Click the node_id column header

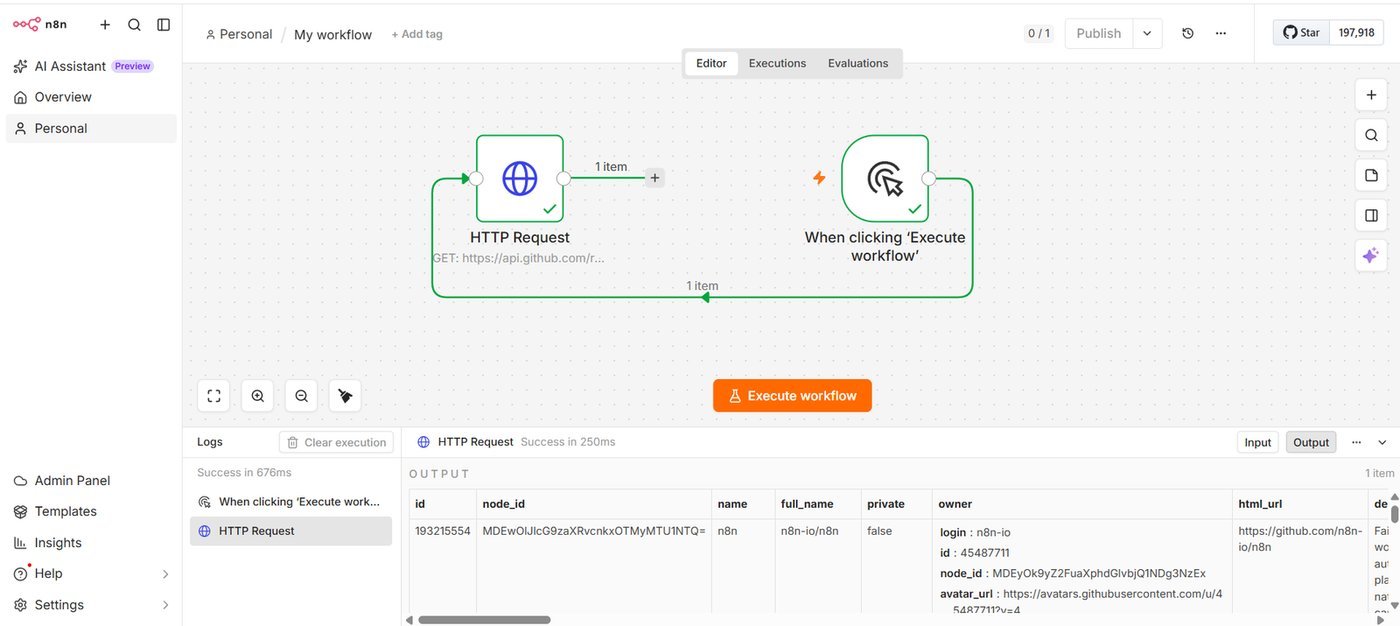[x=594, y=504]
